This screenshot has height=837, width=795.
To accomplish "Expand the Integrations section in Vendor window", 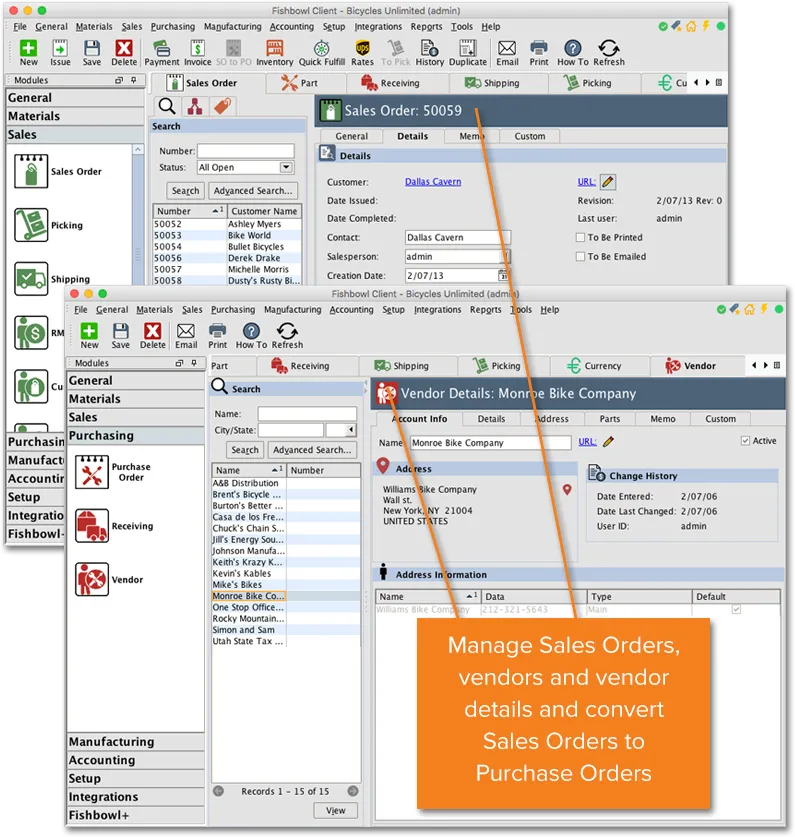I will (136, 796).
